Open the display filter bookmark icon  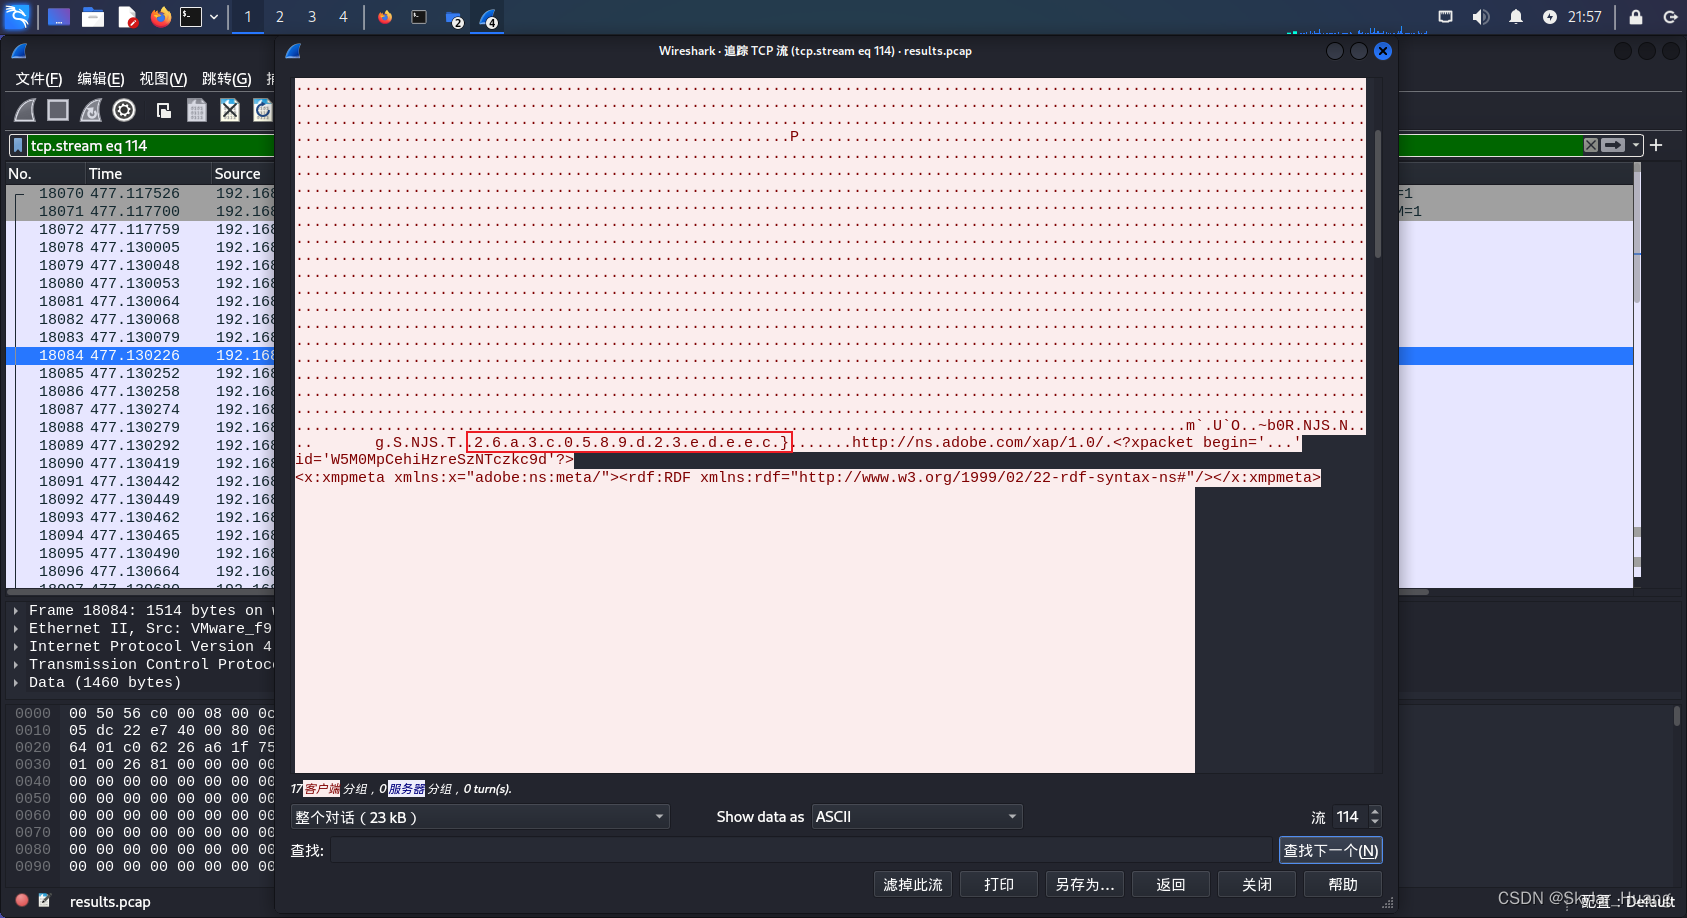(x=17, y=145)
